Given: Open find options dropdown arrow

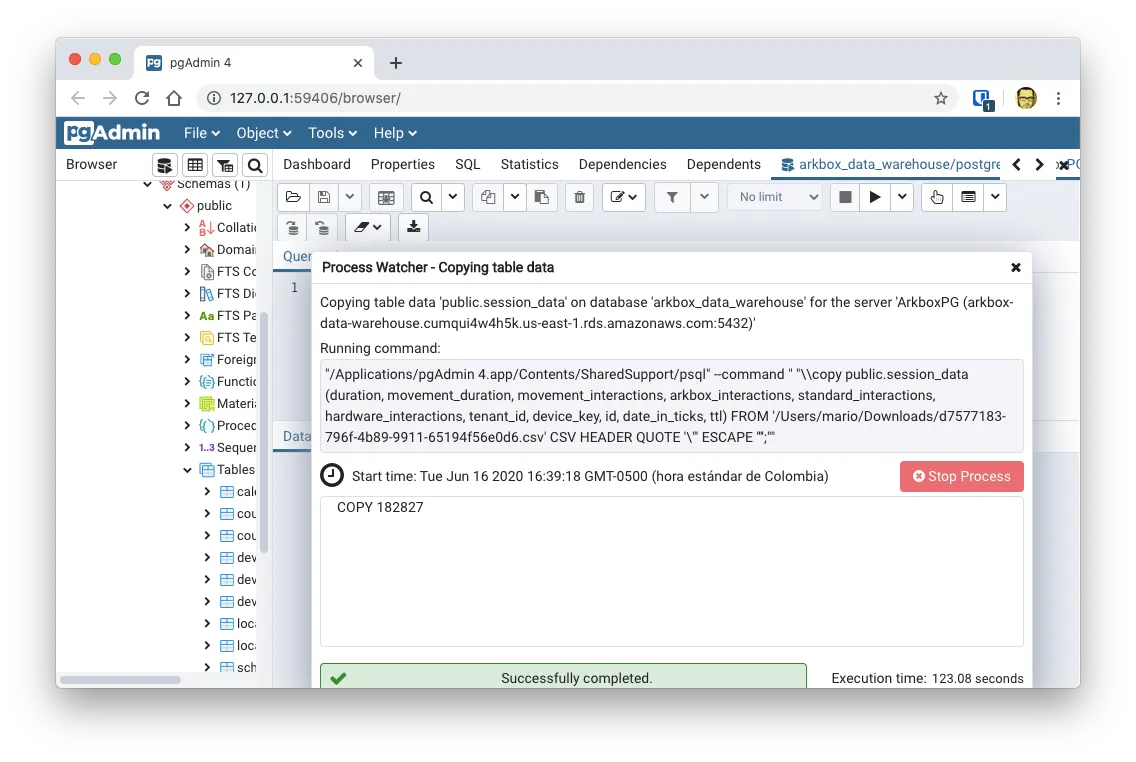Looking at the screenshot, I should 453,197.
